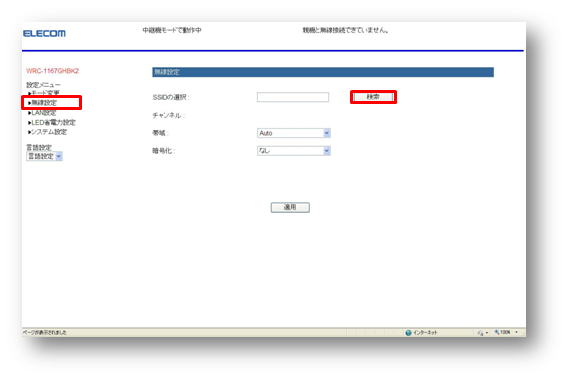Open the zoom level arrow in status bar
This screenshot has width=568, height=379.
point(517,332)
